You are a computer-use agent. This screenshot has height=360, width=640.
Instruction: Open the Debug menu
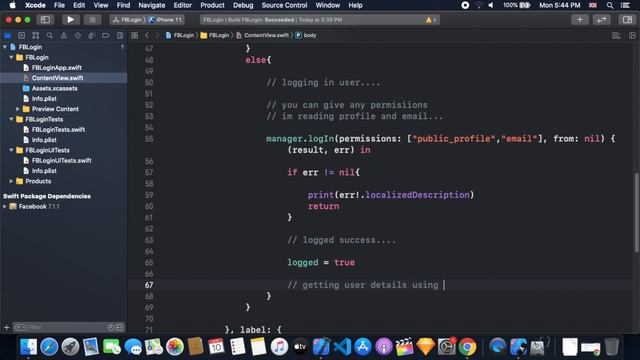[243, 5]
